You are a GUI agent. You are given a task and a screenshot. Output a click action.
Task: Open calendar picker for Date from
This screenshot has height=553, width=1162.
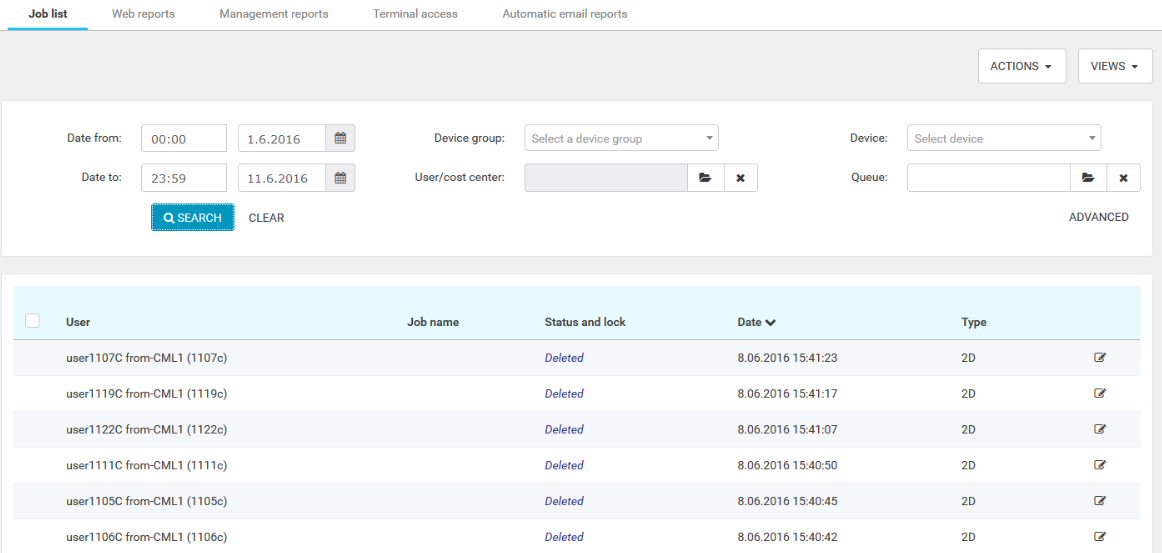point(340,139)
